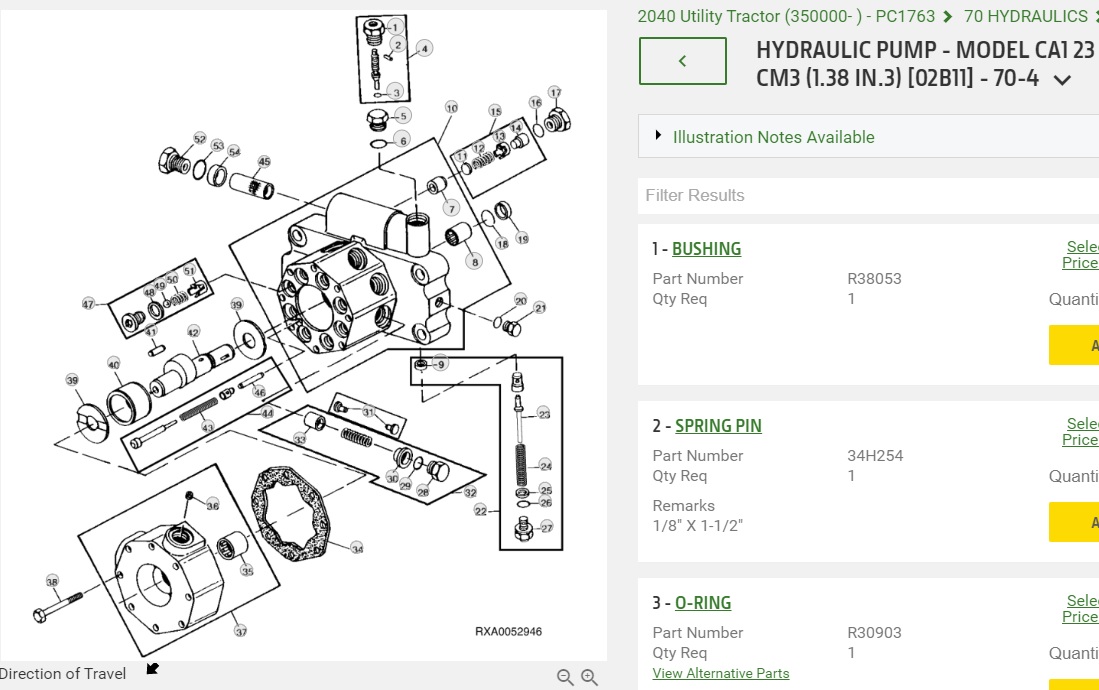This screenshot has height=690, width=1099.
Task: Select callout 4 in the diagram
Action: point(424,48)
